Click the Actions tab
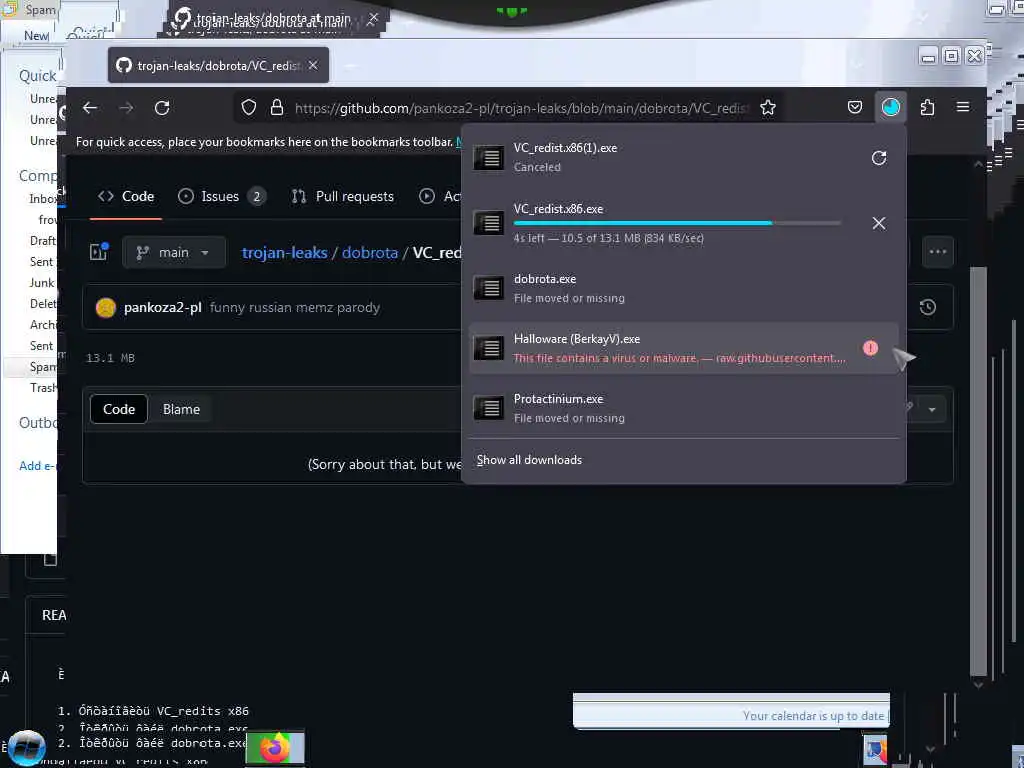Viewport: 1024px width, 768px height. pyautogui.click(x=440, y=197)
